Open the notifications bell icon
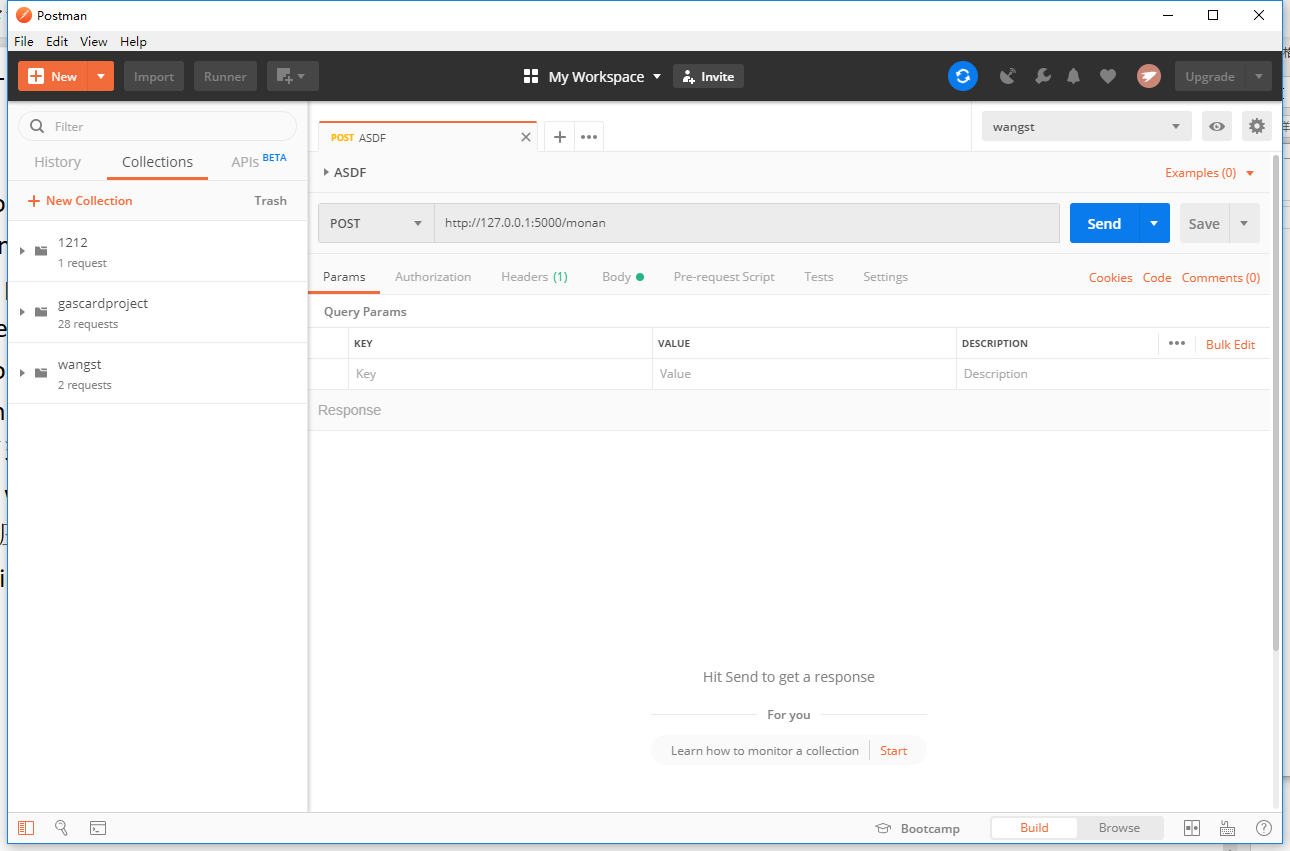The width and height of the screenshot is (1290, 851). (x=1074, y=76)
